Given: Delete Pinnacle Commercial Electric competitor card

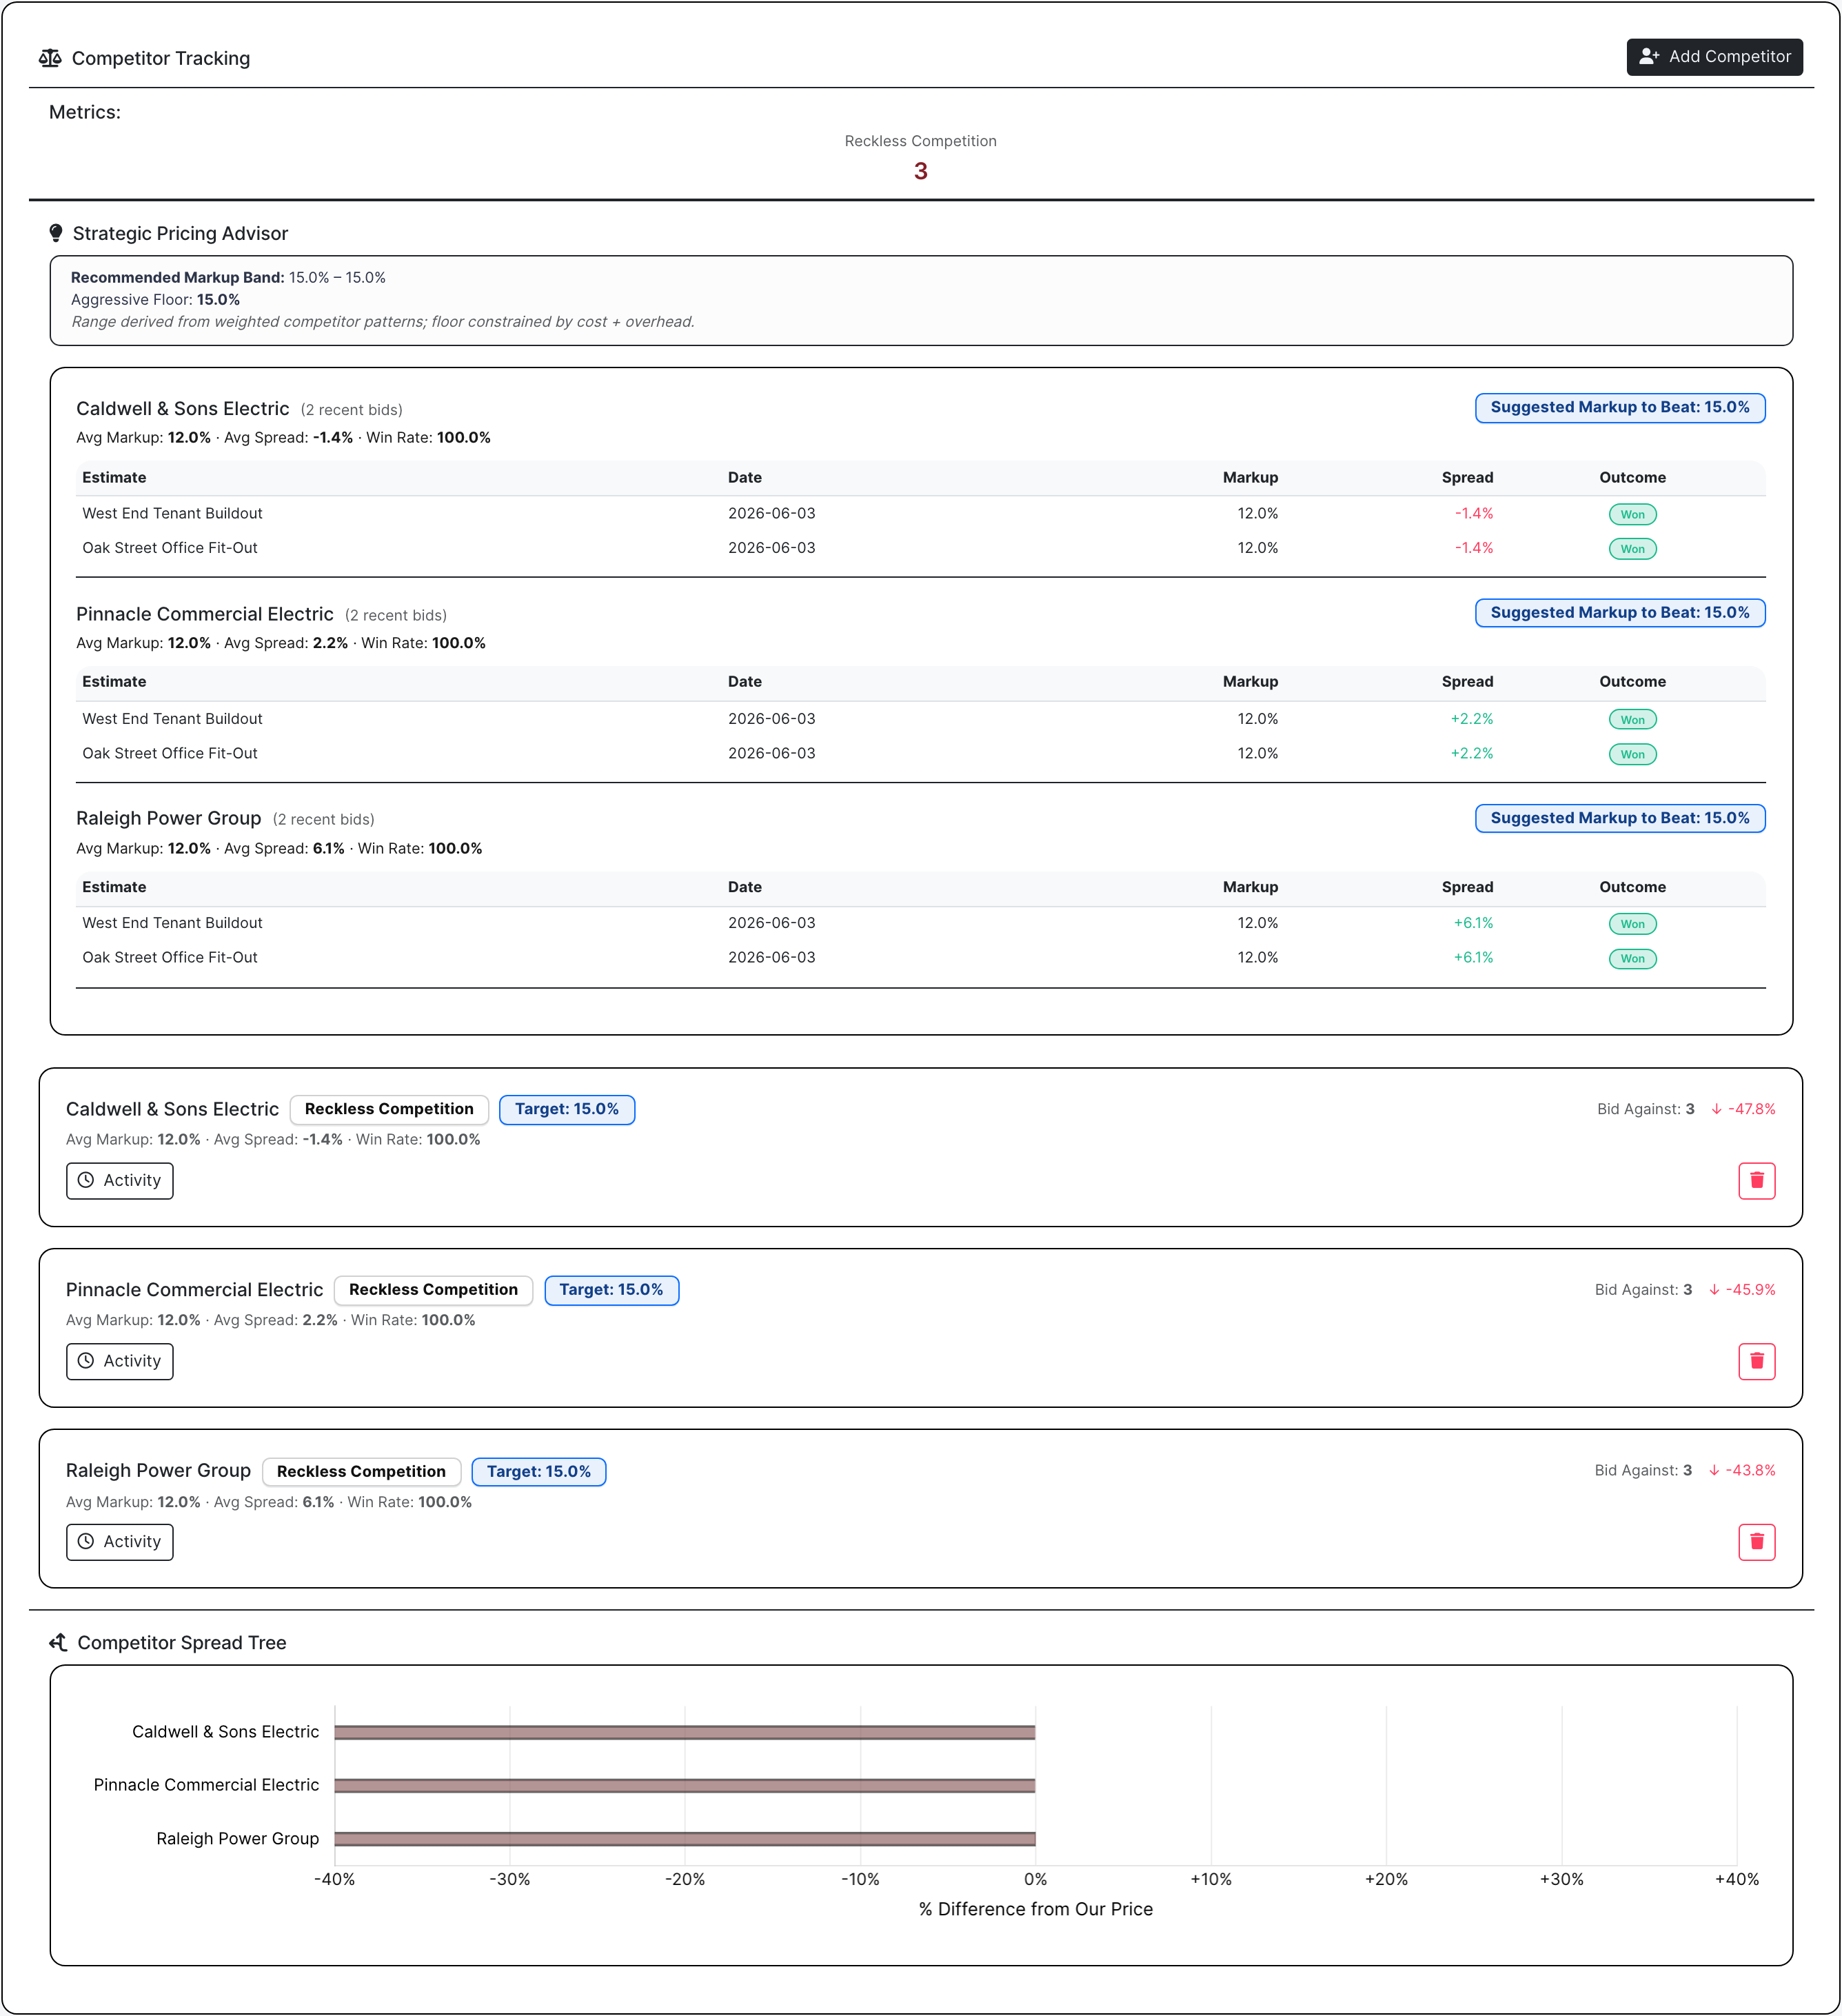Looking at the screenshot, I should click(x=1756, y=1361).
